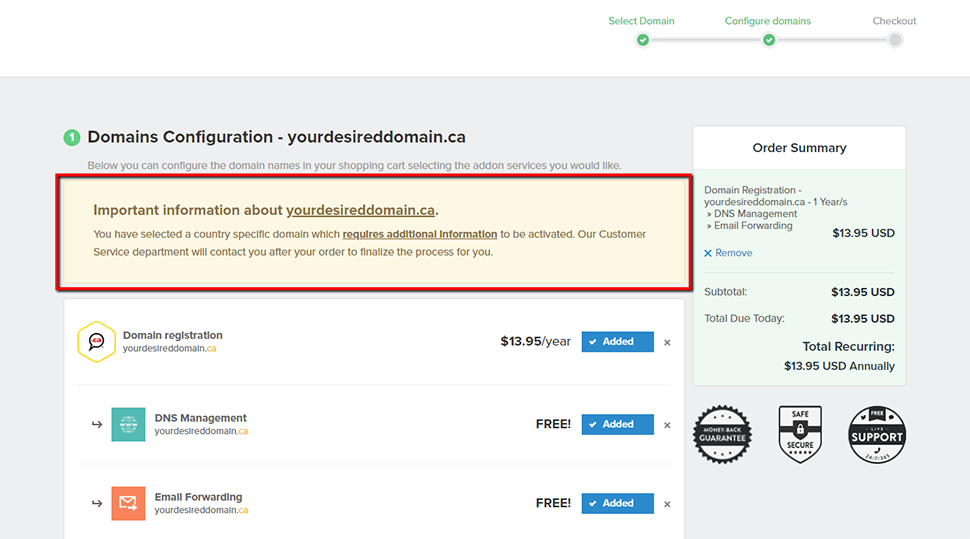The image size is (970, 539).
Task: Click the teal DNS Management globe icon
Action: 128,425
